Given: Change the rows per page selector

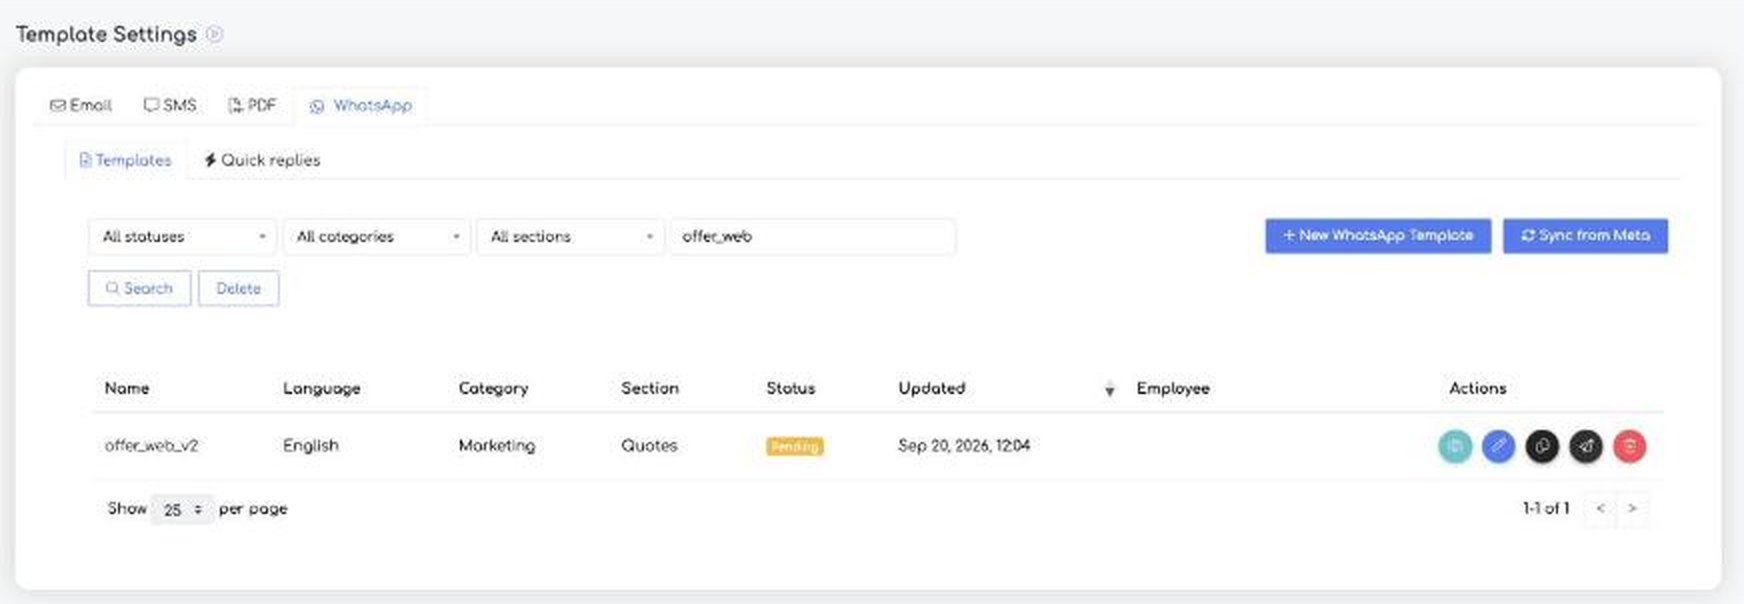Looking at the screenshot, I should click(182, 510).
